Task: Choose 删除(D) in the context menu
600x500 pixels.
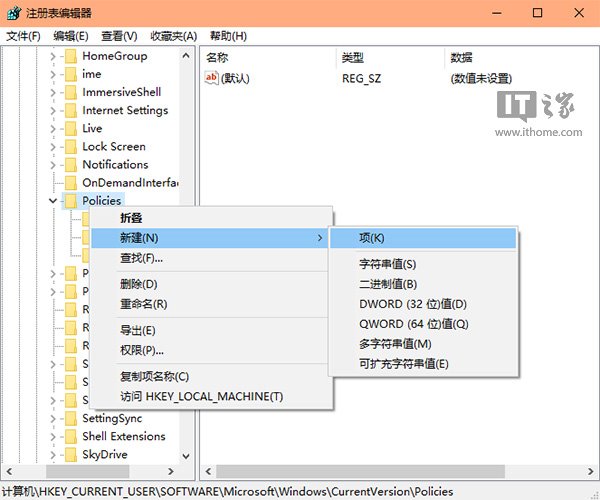Action: tap(211, 284)
